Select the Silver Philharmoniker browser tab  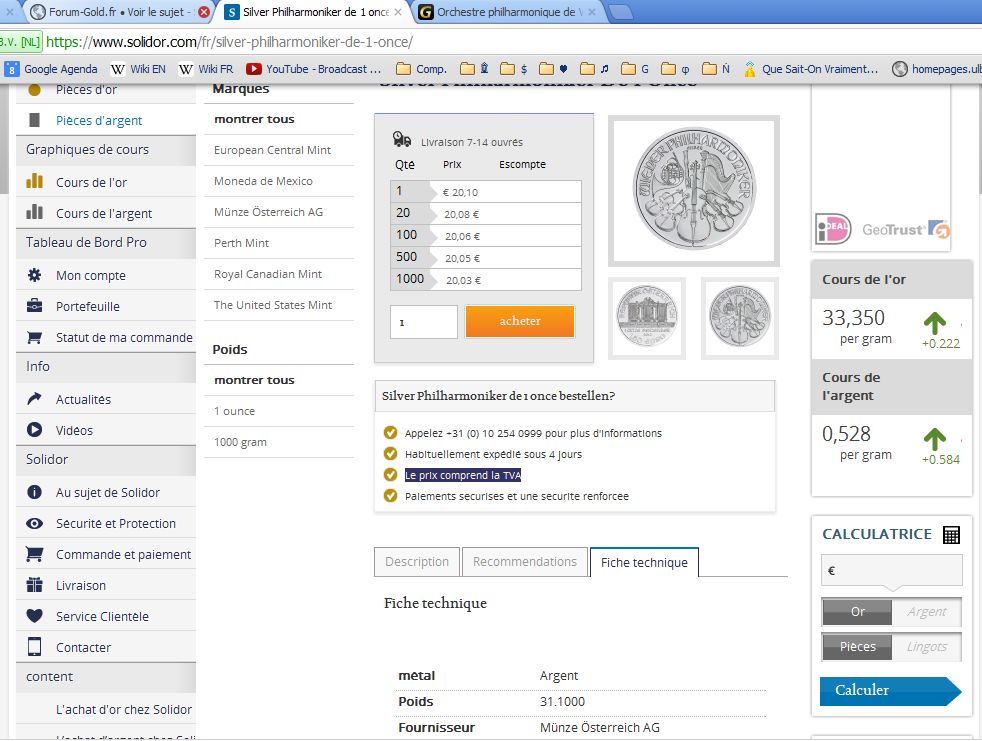(315, 12)
